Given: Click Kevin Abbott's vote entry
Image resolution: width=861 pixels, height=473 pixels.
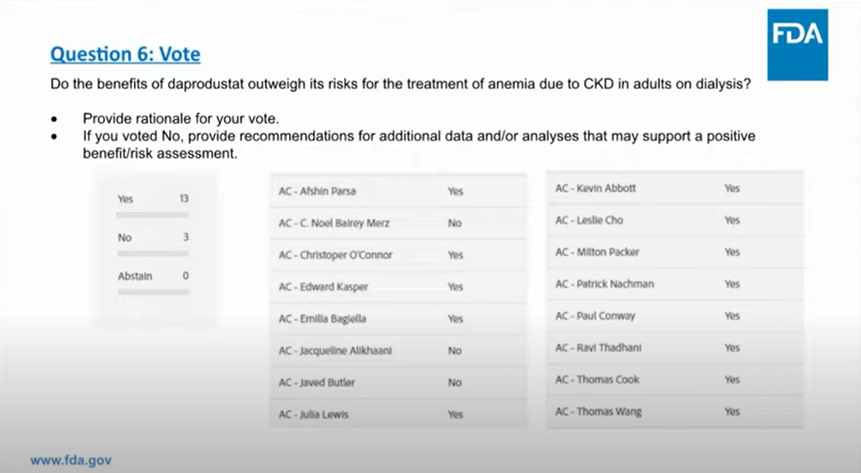Looking at the screenshot, I should pos(674,188).
